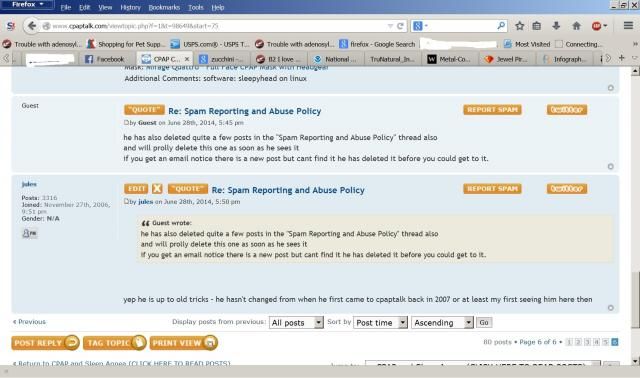Screen dimensions: 640x378
Task: Open the bookmarks list icon in toolbar
Action: (x=536, y=26)
